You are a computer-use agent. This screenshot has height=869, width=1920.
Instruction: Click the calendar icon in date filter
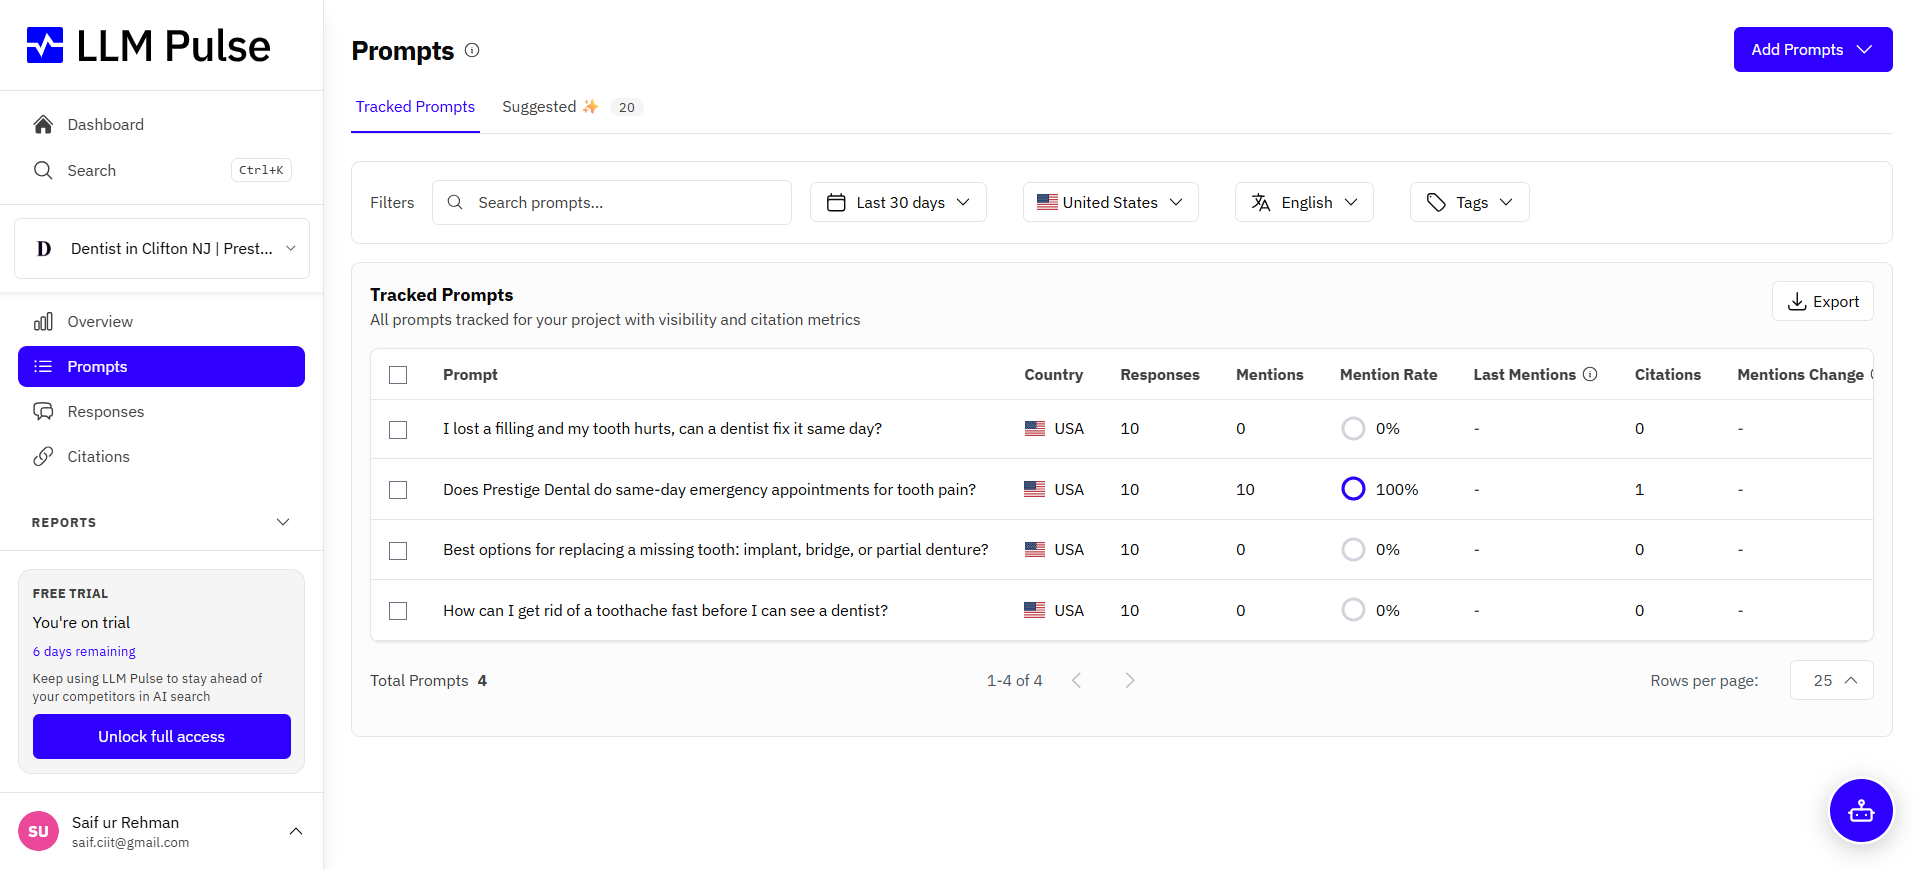[836, 202]
